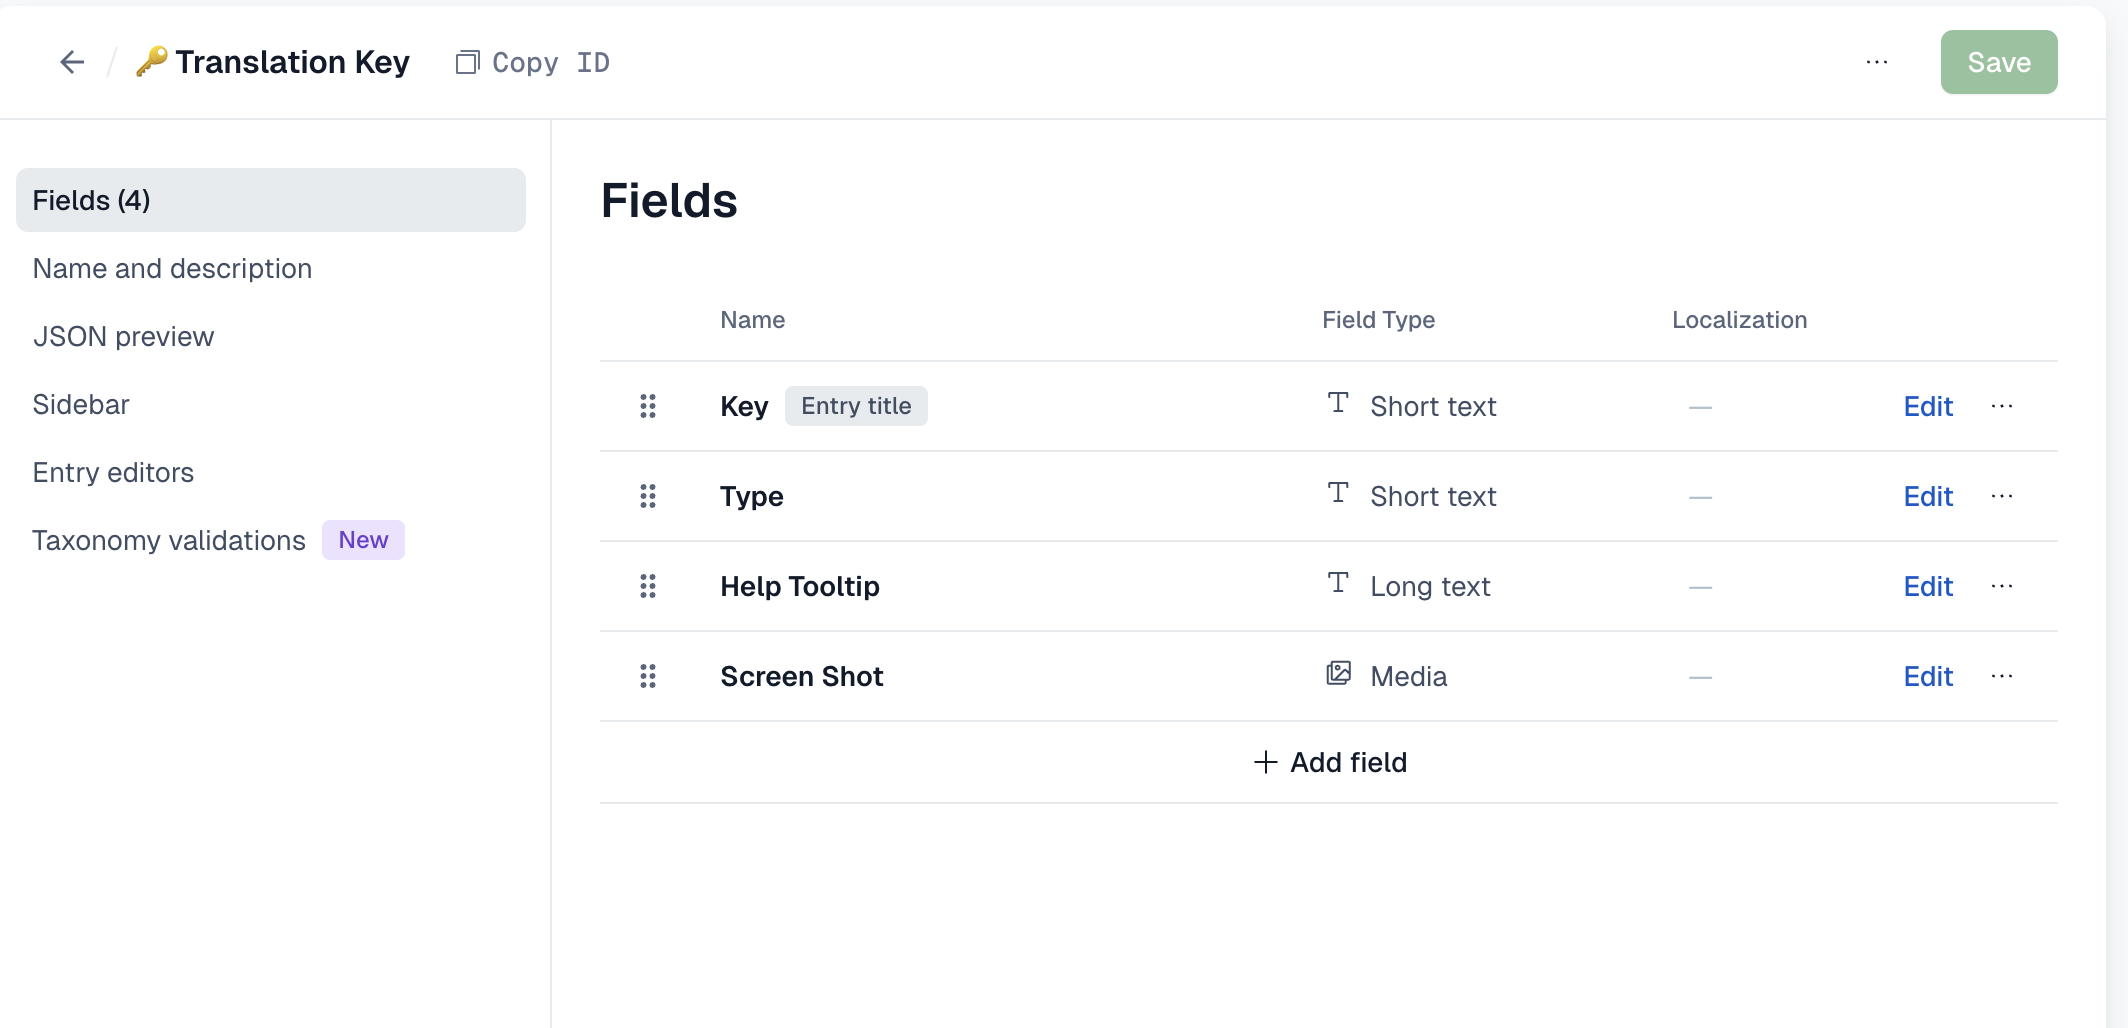Image resolution: width=2128 pixels, height=1028 pixels.
Task: Go to Taxonomy validations section
Action: 169,540
